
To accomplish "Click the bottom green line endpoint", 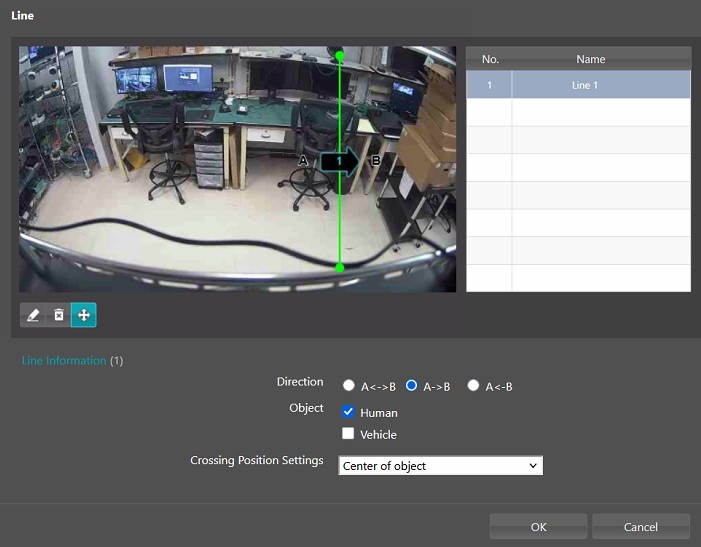I will coord(340,268).
